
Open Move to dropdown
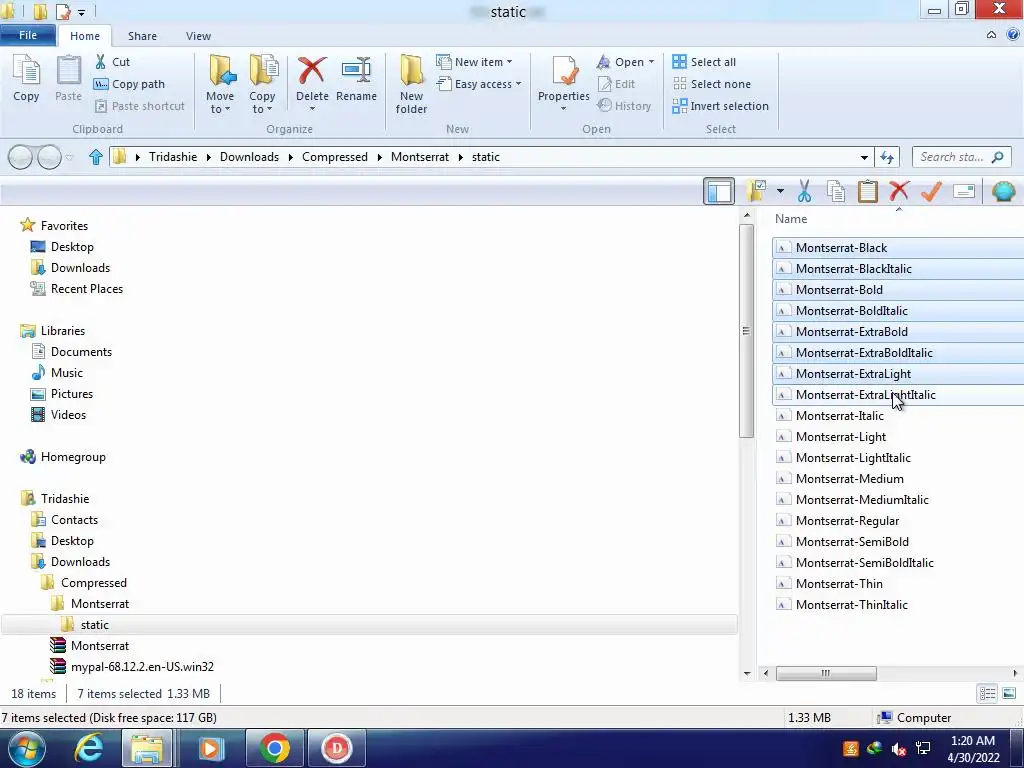coord(220,85)
